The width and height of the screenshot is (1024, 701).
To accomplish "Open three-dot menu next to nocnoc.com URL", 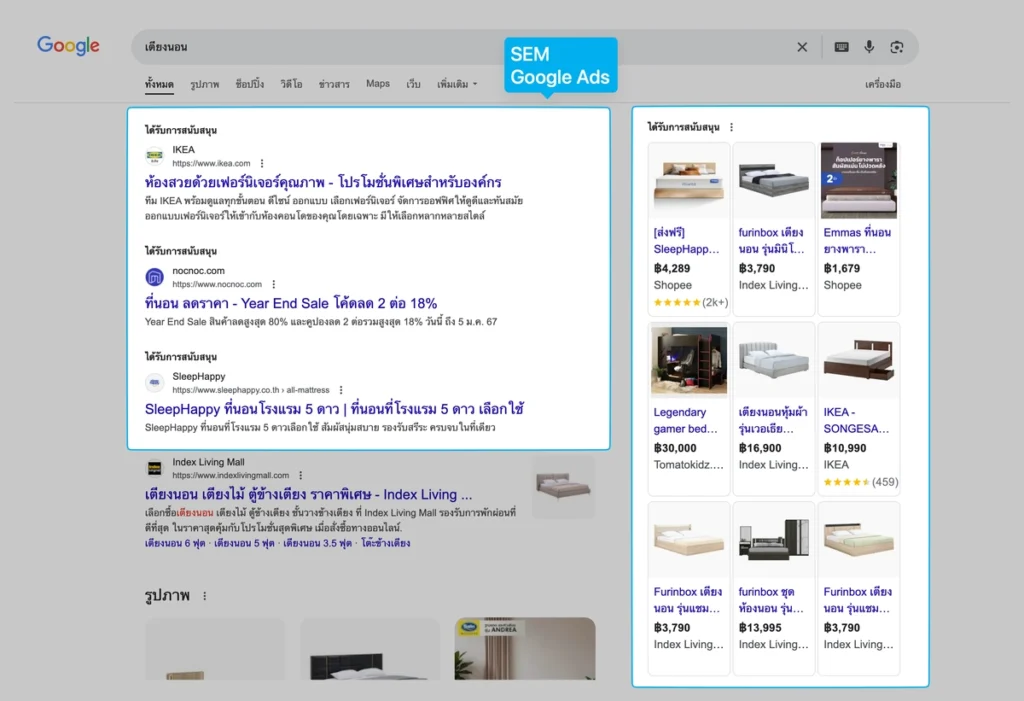I will click(274, 284).
